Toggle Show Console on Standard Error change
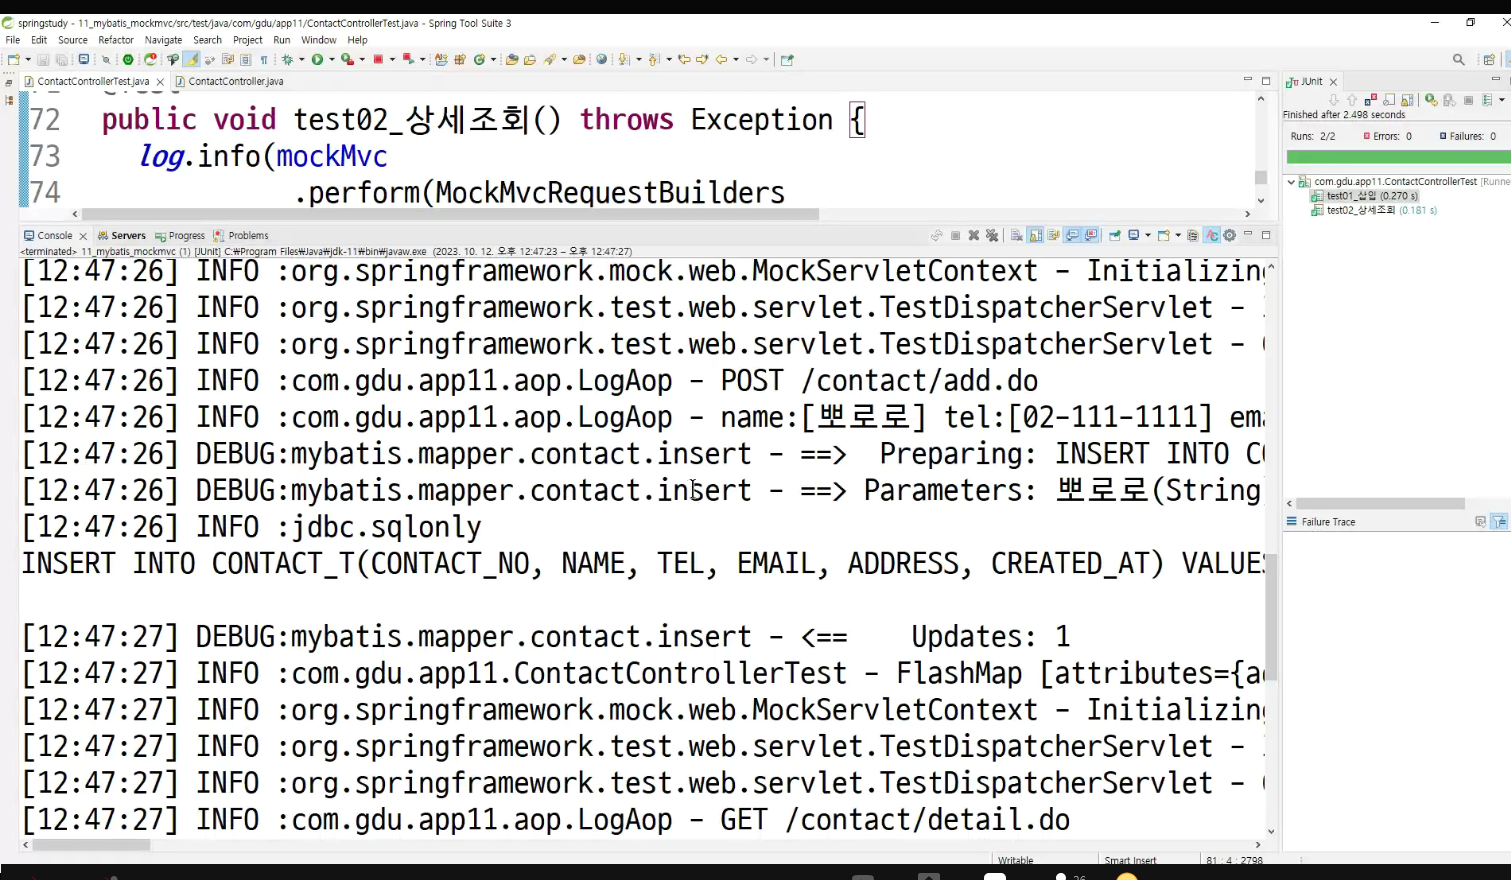This screenshot has width=1511, height=880. coord(1091,236)
